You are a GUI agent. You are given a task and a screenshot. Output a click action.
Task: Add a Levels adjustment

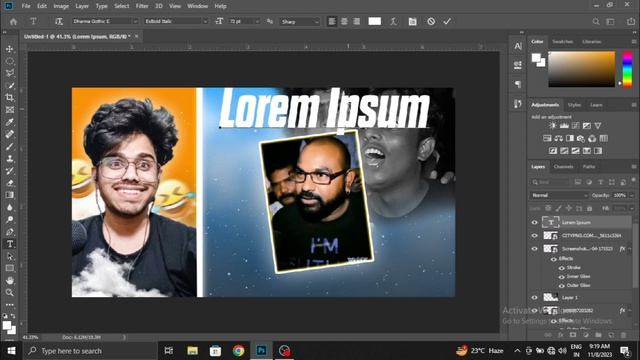(564, 126)
